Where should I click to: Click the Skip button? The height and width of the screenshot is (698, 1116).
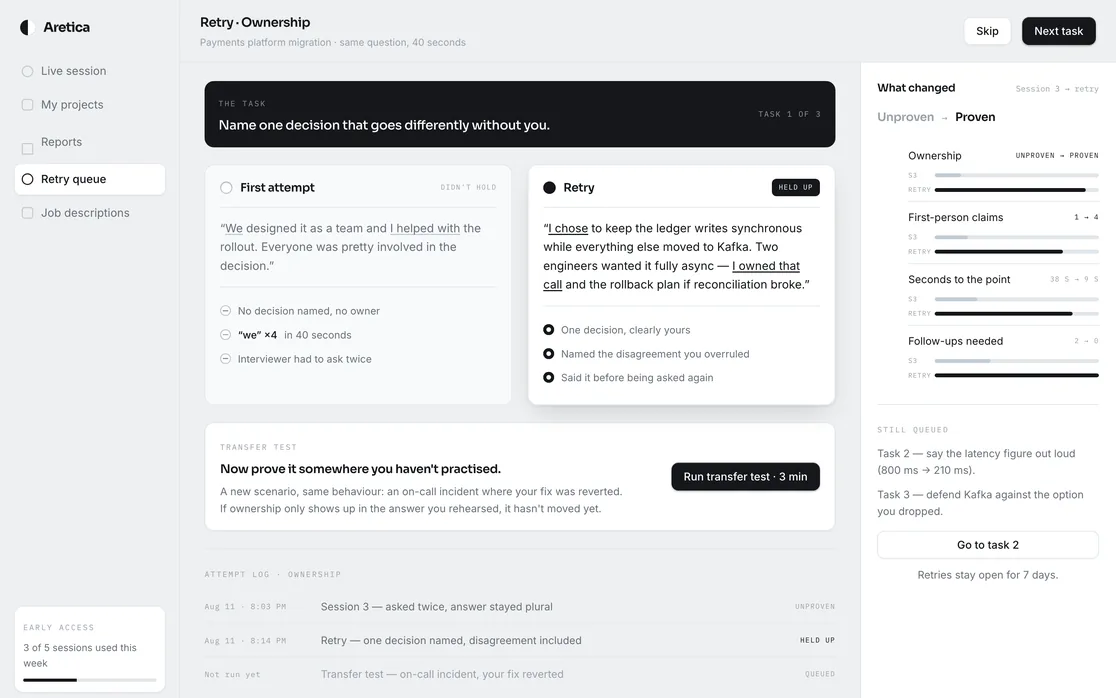(987, 31)
